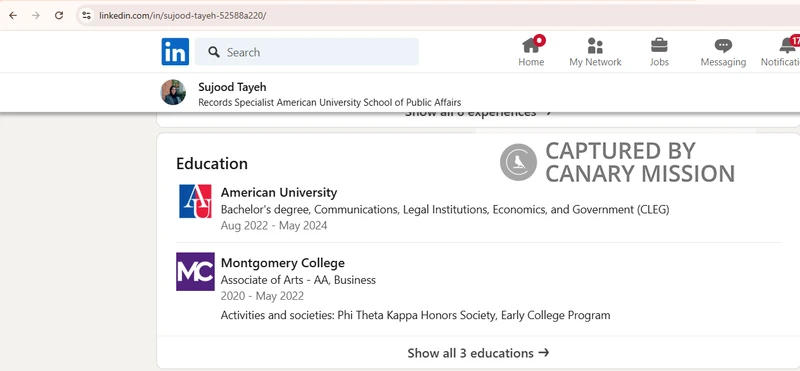Viewport: 800px width, 371px height.
Task: Click the "2020 - May 2022" dates
Action: point(262,296)
